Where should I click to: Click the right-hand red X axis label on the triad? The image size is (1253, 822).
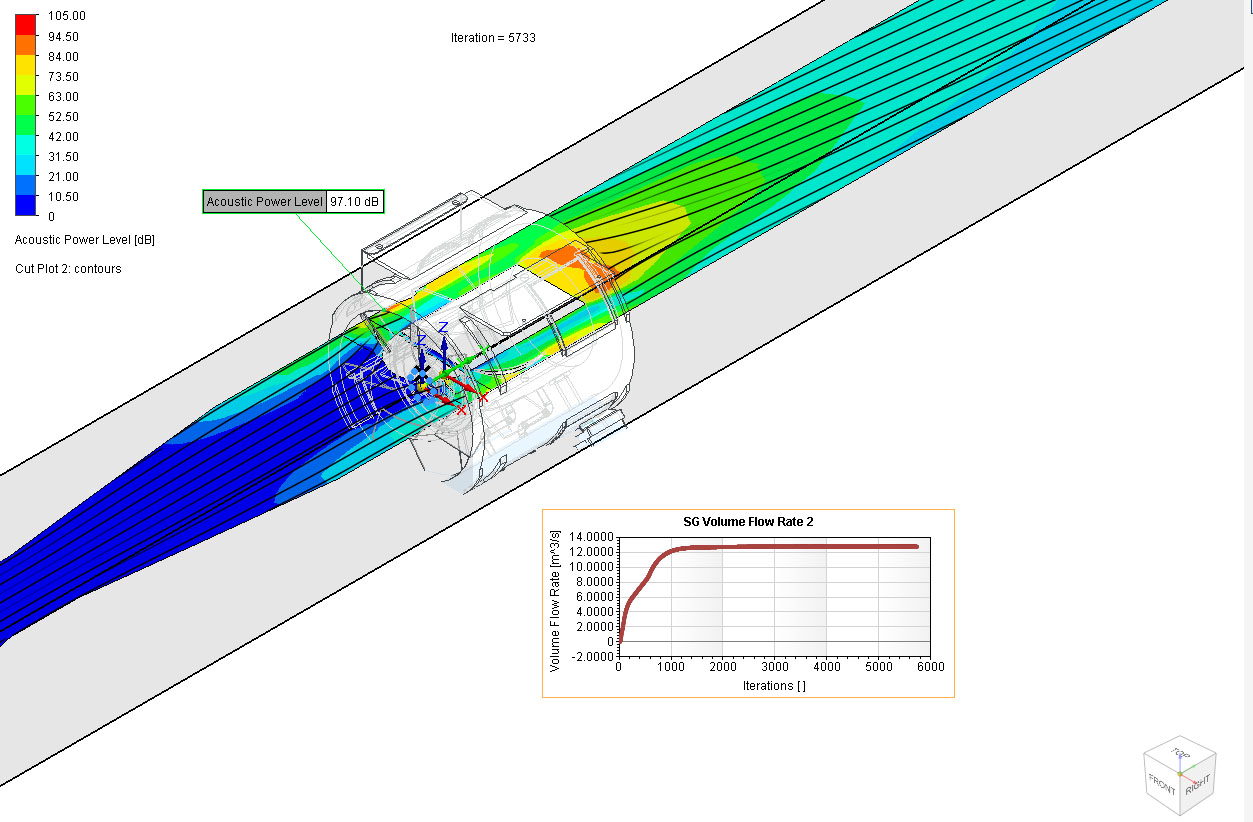click(x=483, y=398)
